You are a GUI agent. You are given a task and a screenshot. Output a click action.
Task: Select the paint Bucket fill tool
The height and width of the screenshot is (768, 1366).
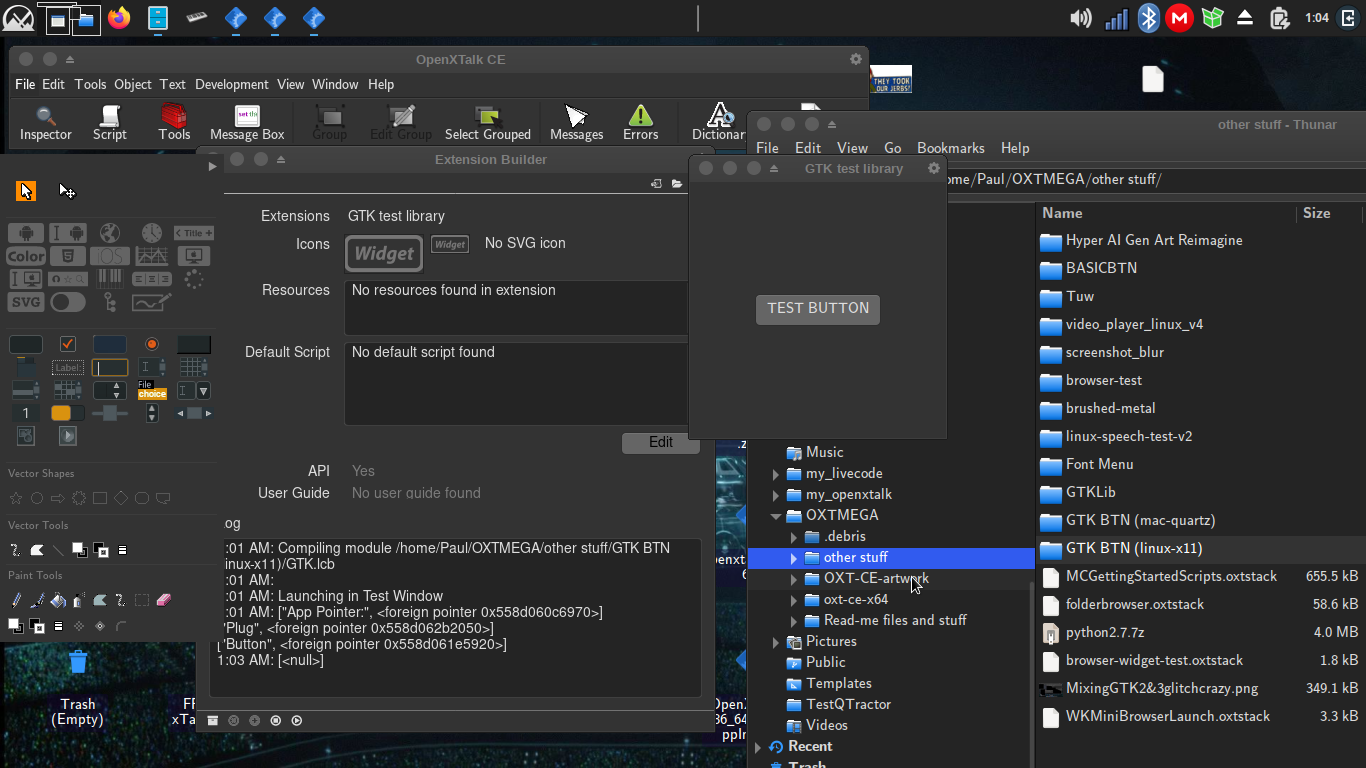58,600
